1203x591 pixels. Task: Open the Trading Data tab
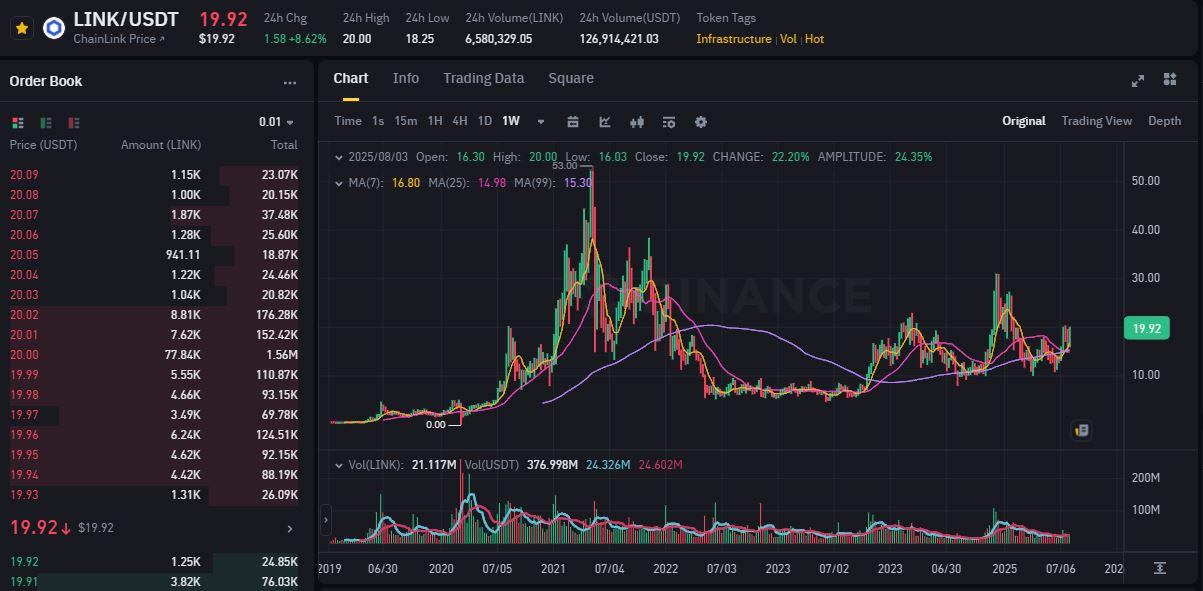[484, 78]
